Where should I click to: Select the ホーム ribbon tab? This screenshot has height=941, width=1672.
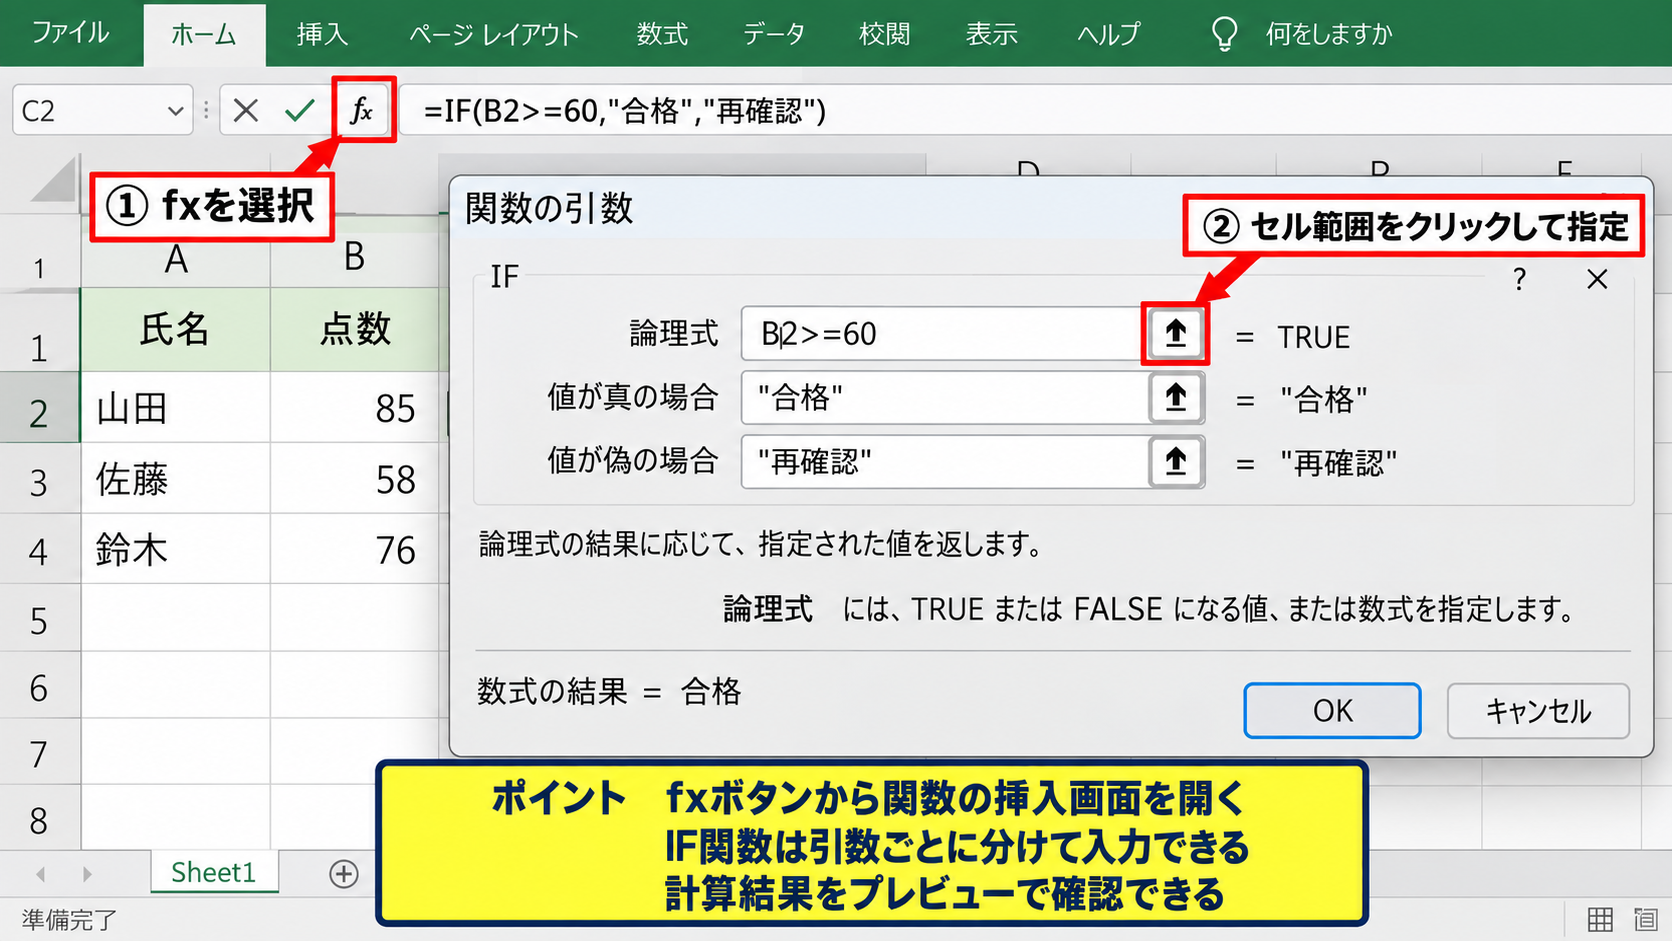204,34
